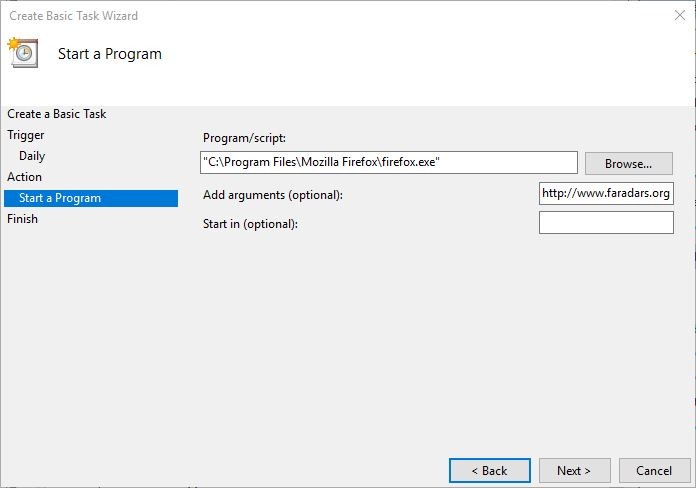The width and height of the screenshot is (696, 488).
Task: Click the Create Basic Task Wizard title bar
Action: (x=300, y=16)
